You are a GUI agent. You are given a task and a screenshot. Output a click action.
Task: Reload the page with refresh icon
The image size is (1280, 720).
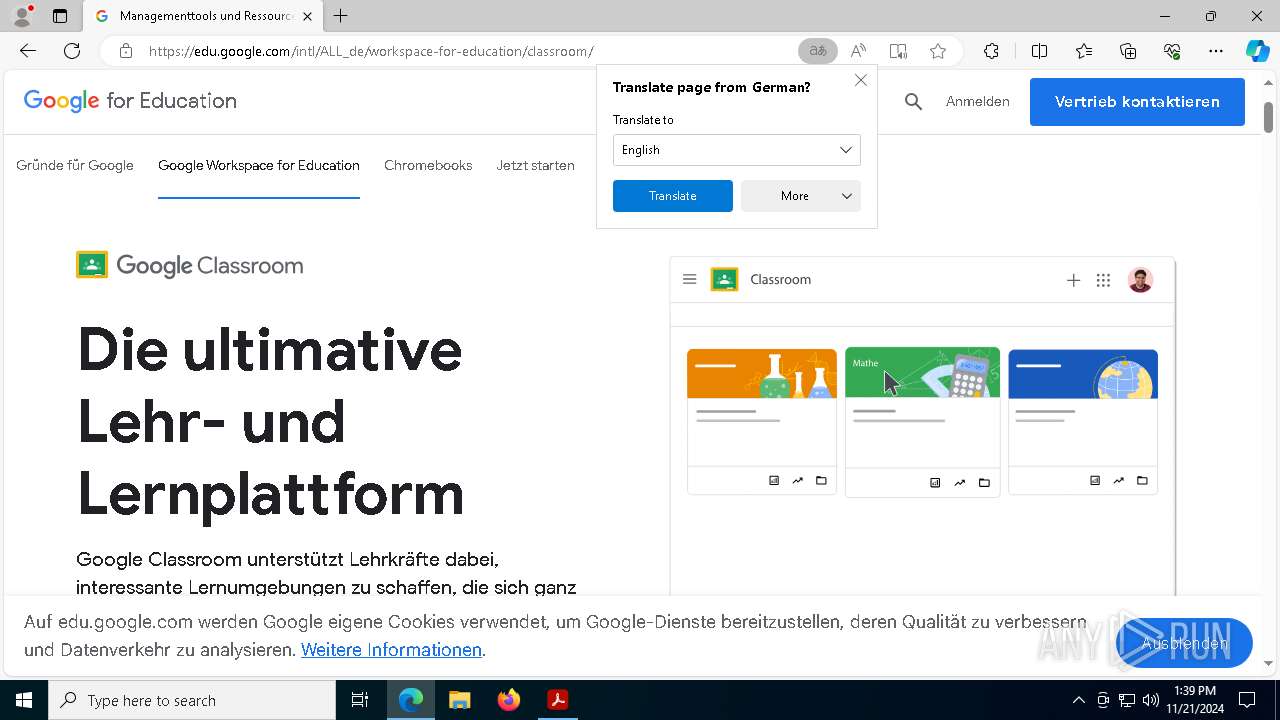point(72,51)
